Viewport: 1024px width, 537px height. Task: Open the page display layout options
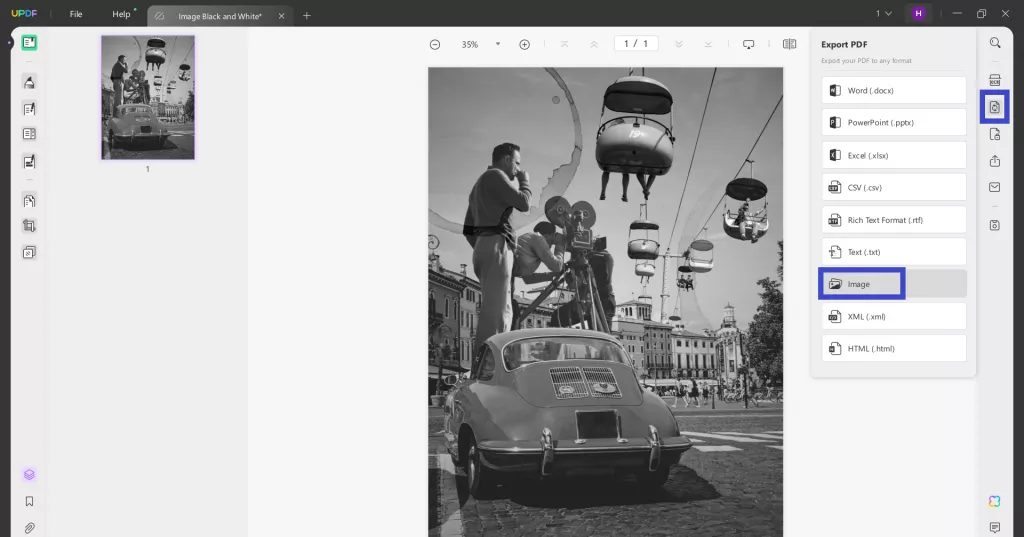tap(789, 44)
